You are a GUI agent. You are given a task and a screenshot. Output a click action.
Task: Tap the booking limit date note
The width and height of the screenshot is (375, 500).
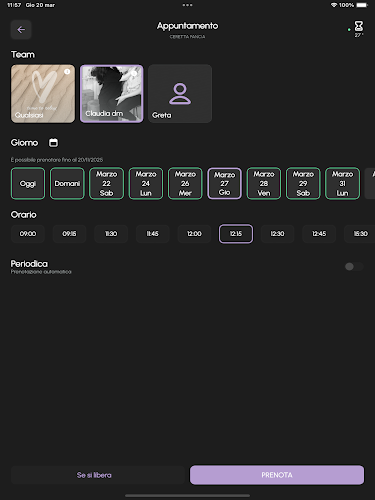point(57,160)
